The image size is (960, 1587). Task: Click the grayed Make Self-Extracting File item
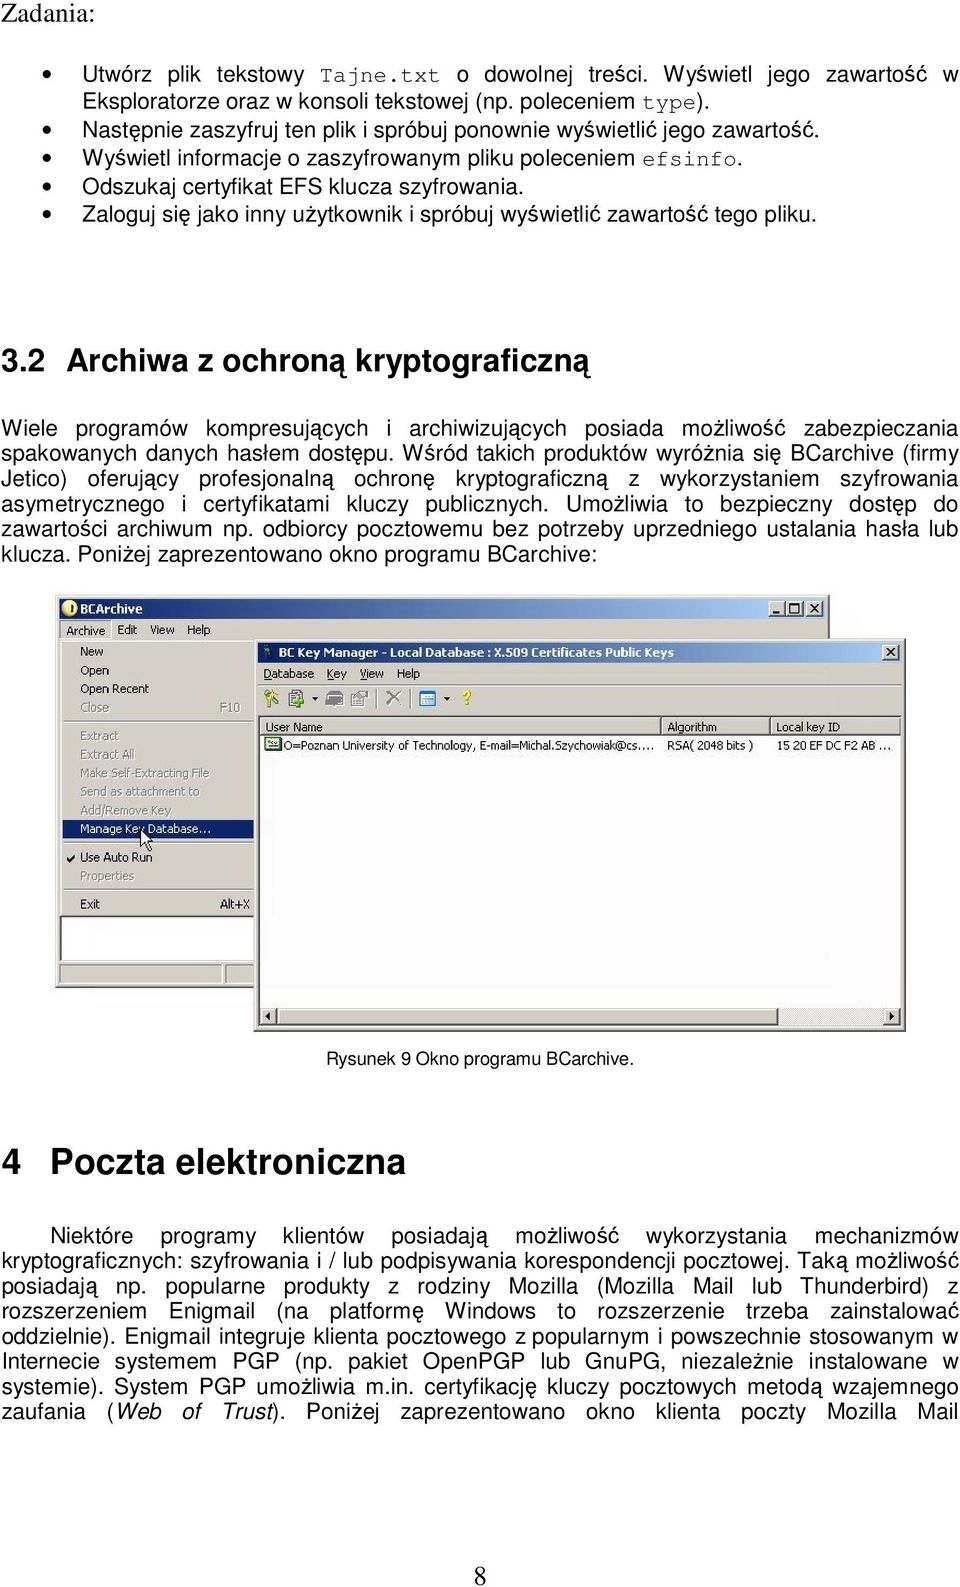pos(158,773)
